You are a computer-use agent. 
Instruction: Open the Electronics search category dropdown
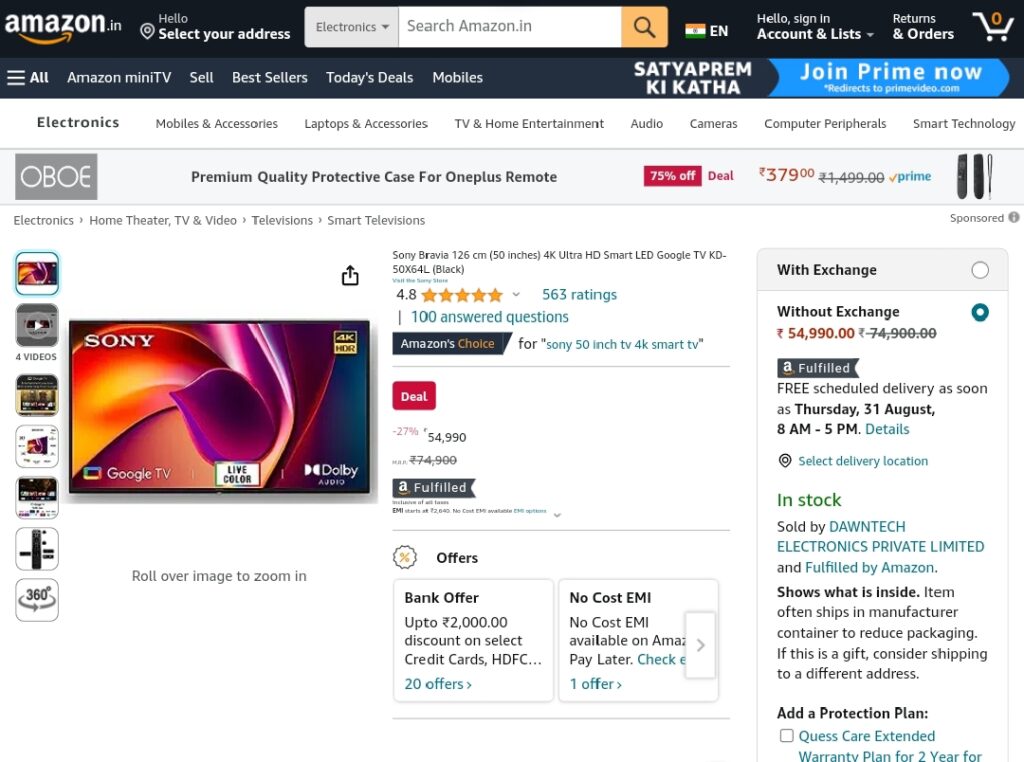(x=351, y=27)
